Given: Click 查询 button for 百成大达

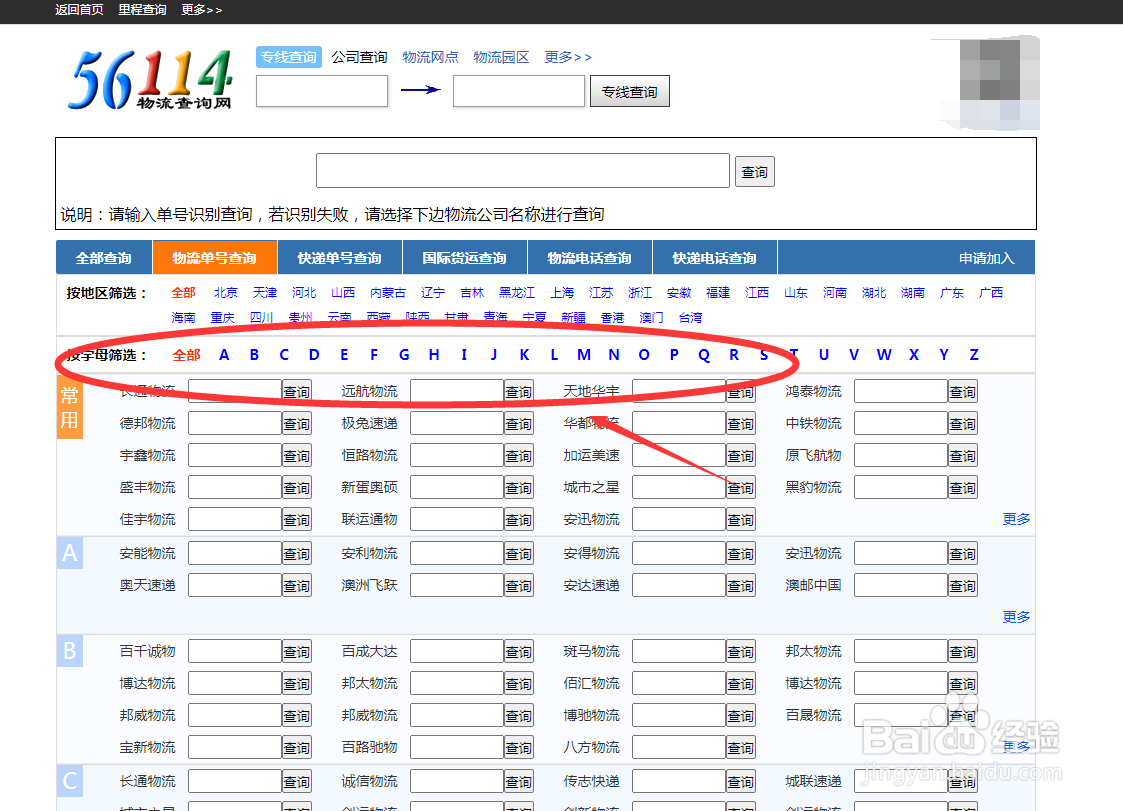Looking at the screenshot, I should coord(519,651).
